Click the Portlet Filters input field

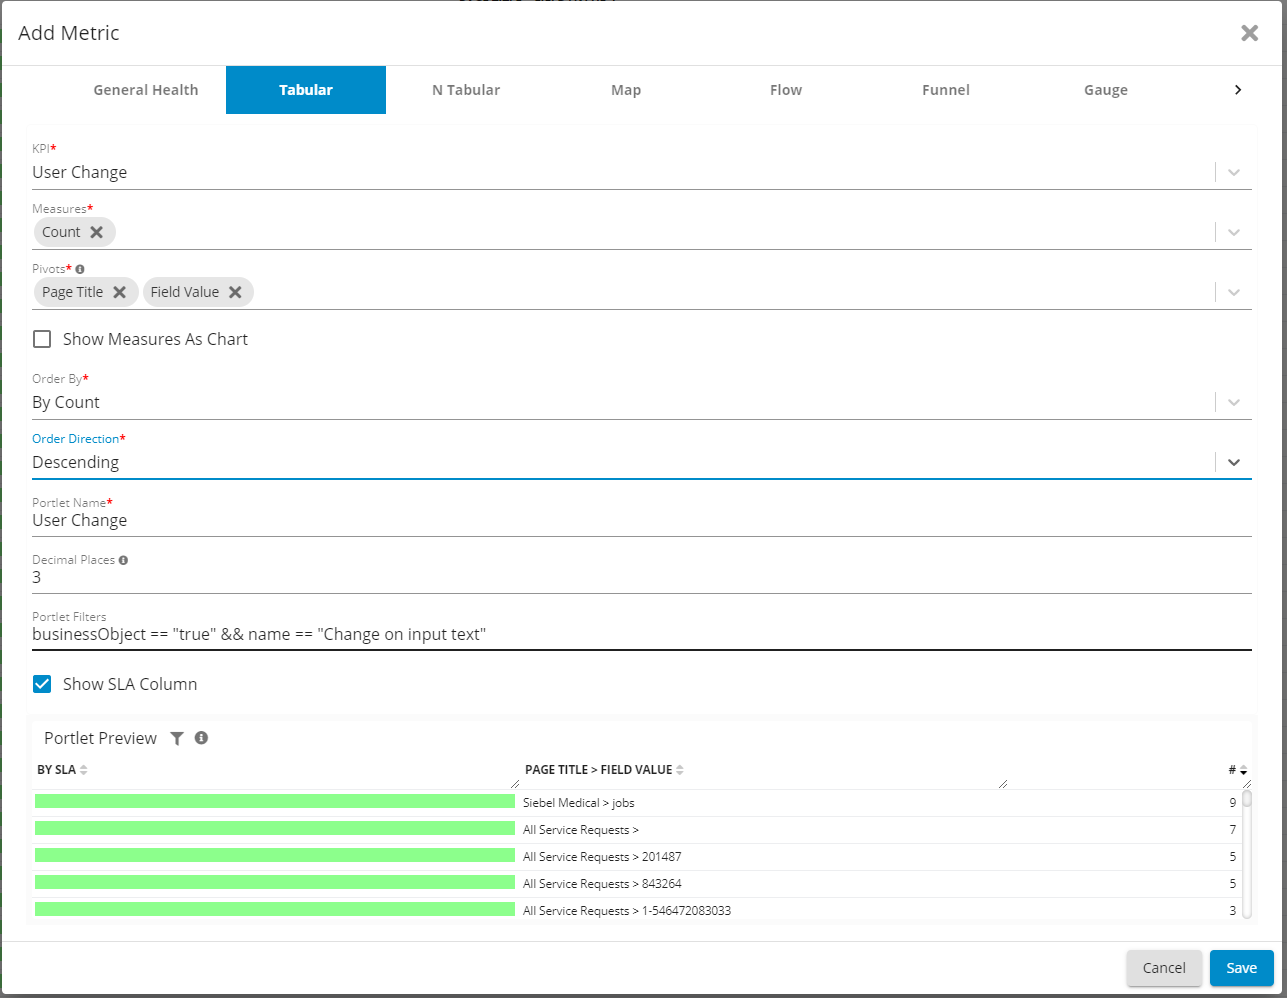click(x=640, y=634)
